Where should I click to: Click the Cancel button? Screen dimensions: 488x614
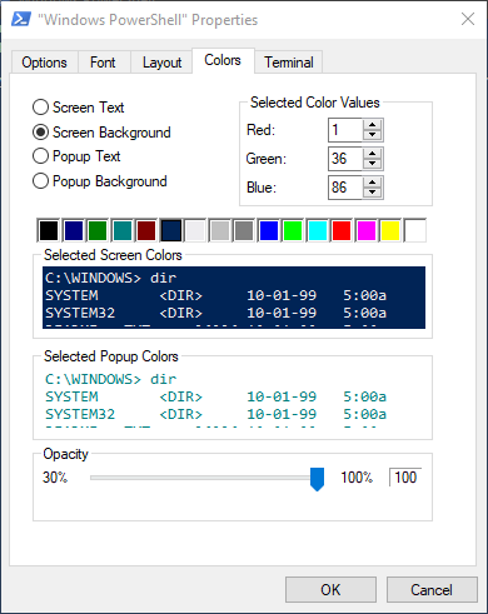click(432, 589)
